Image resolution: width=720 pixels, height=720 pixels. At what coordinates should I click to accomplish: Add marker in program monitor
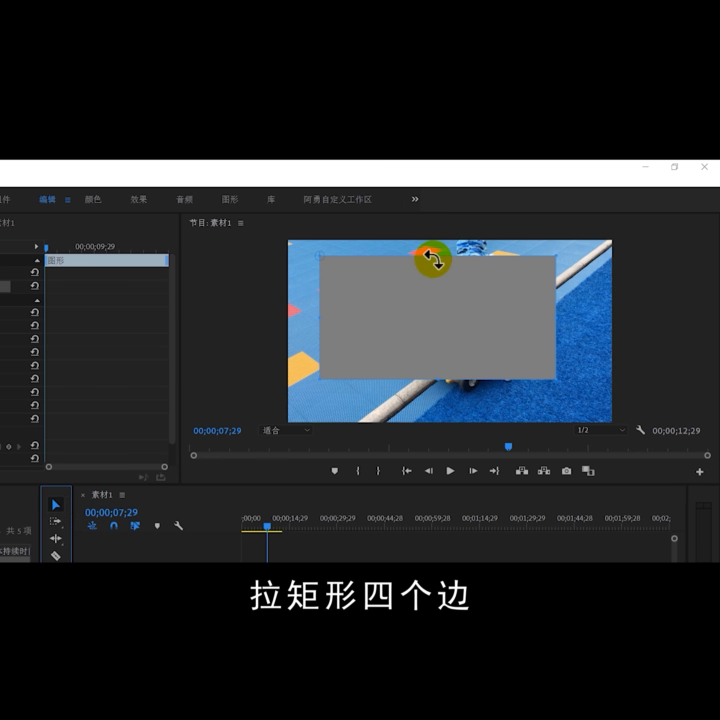[x=334, y=471]
